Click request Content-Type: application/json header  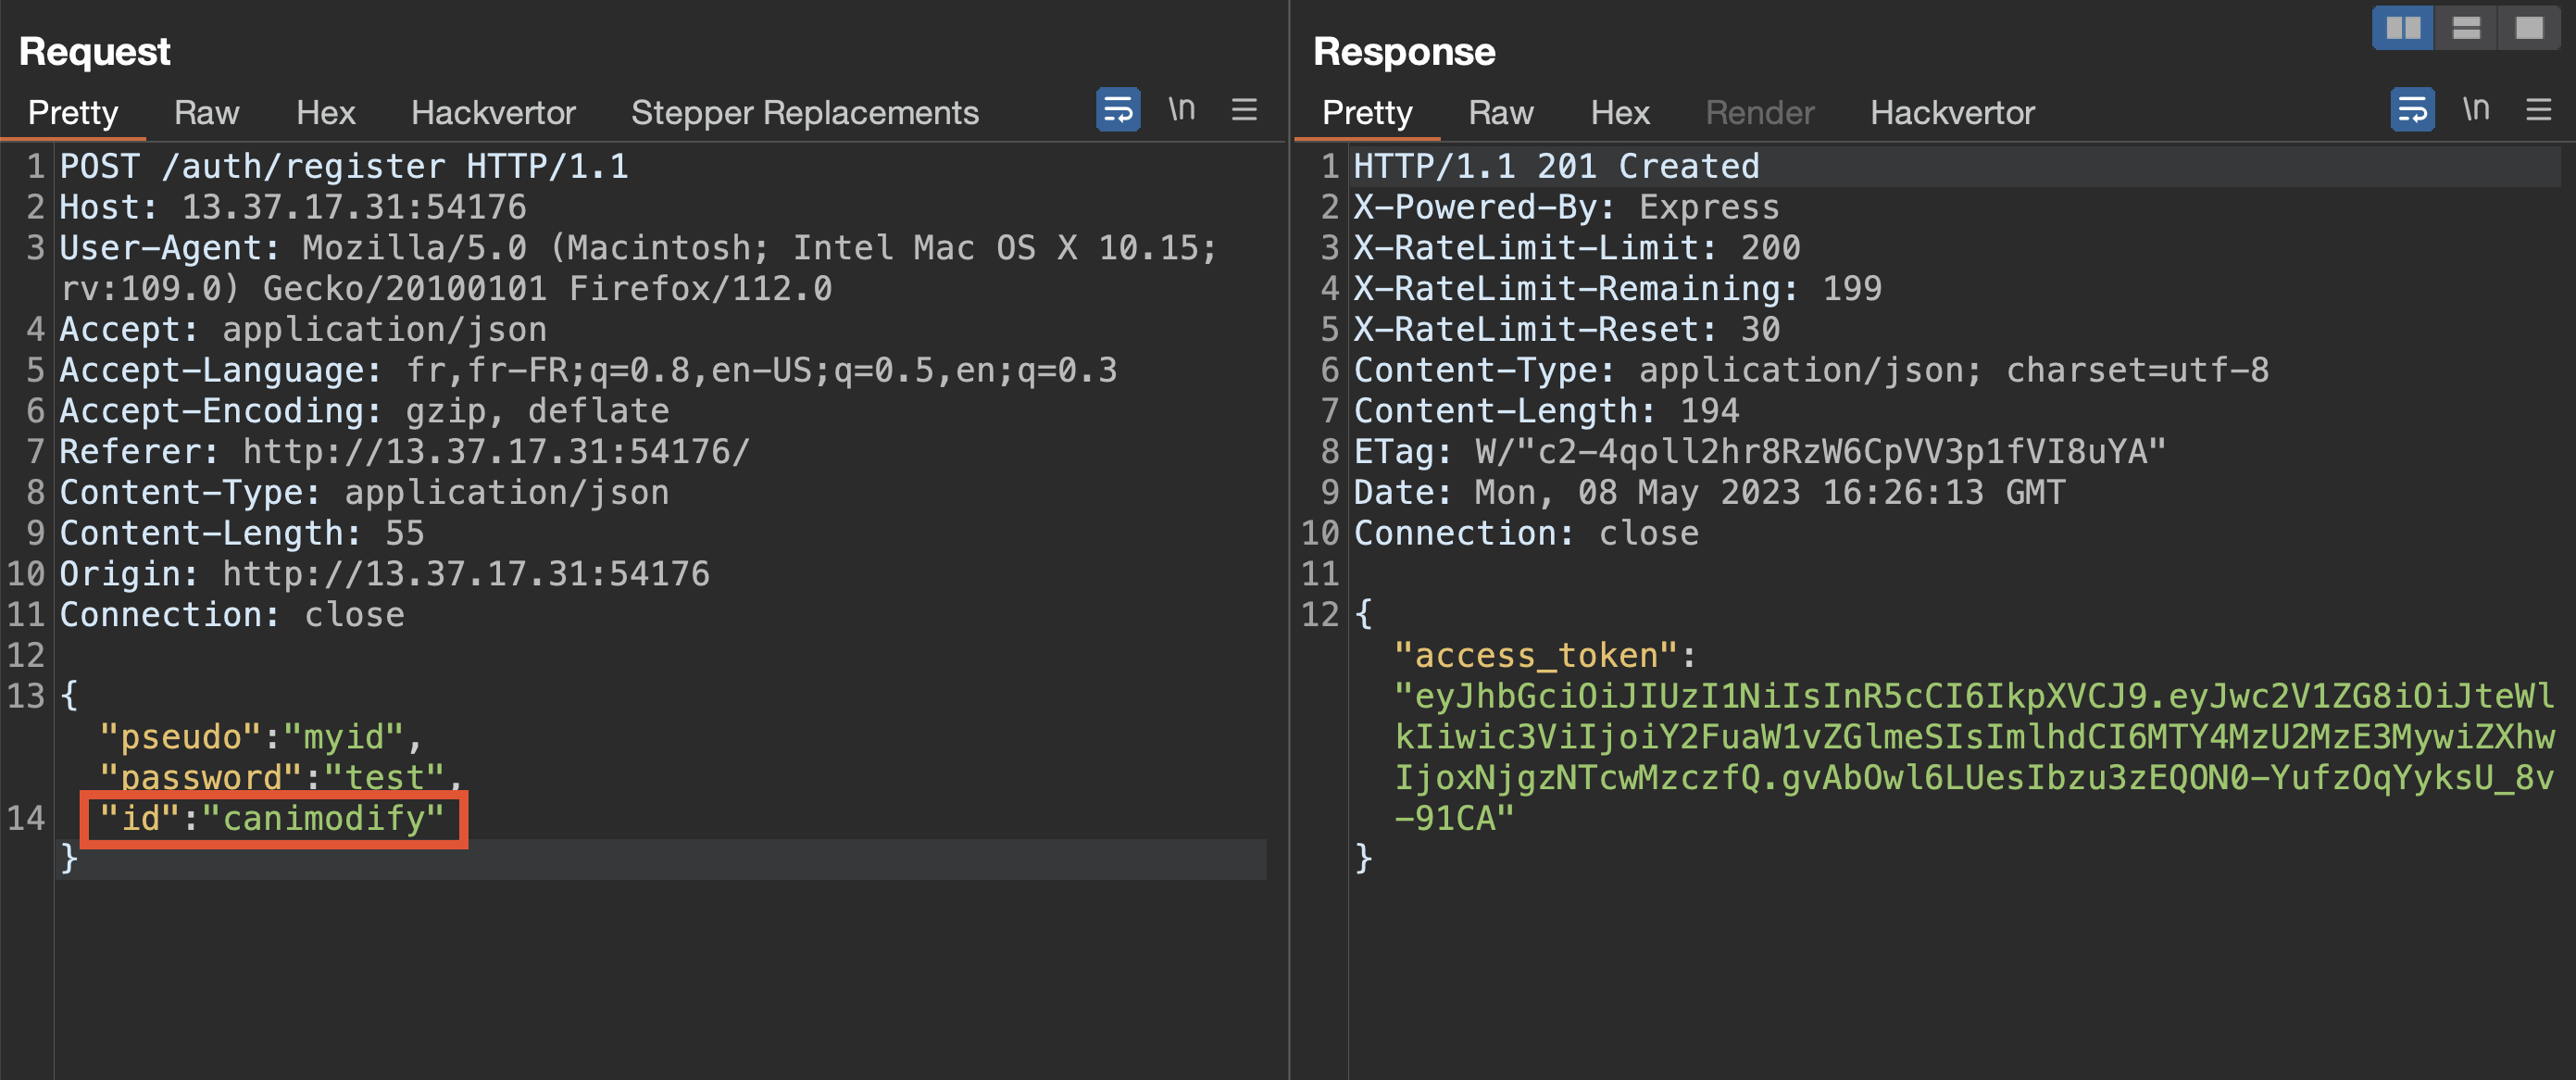pyautogui.click(x=364, y=492)
